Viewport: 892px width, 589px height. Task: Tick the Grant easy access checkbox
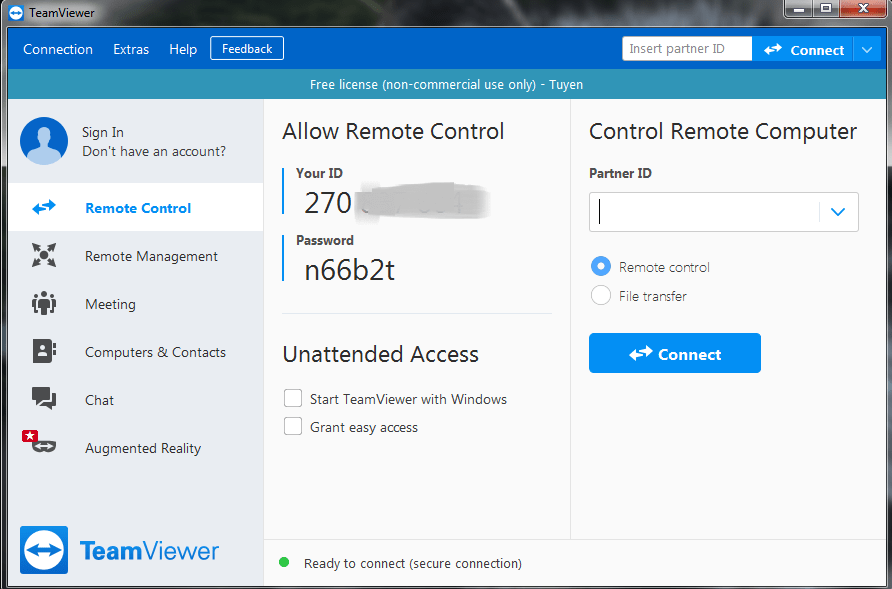[293, 426]
